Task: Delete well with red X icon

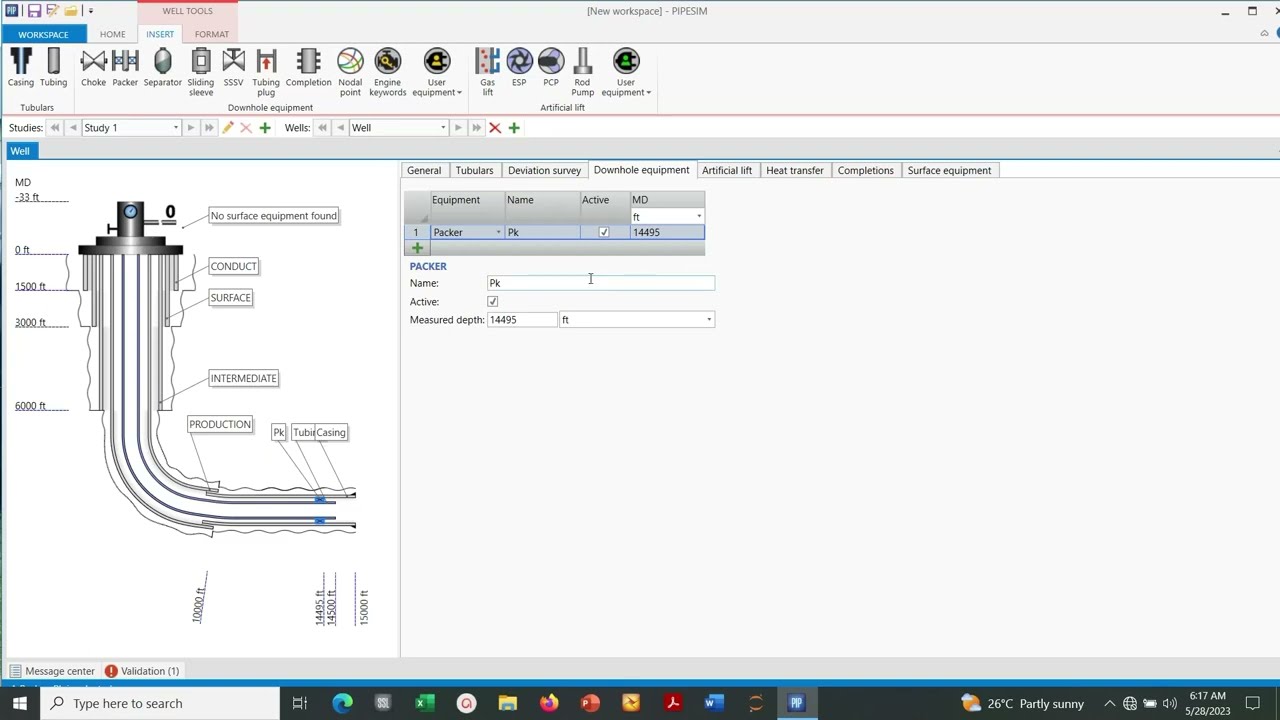Action: coord(495,128)
